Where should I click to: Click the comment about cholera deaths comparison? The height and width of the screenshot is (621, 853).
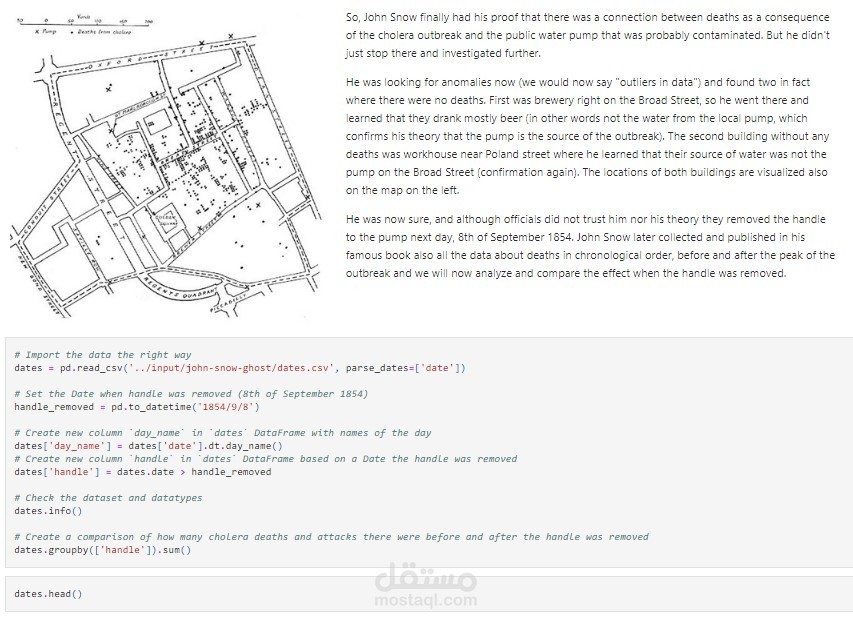pos(331,537)
